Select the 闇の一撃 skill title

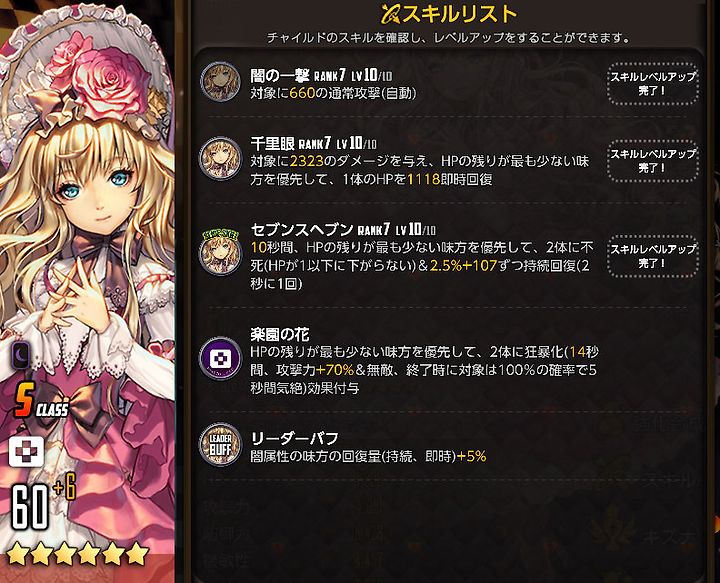point(280,75)
